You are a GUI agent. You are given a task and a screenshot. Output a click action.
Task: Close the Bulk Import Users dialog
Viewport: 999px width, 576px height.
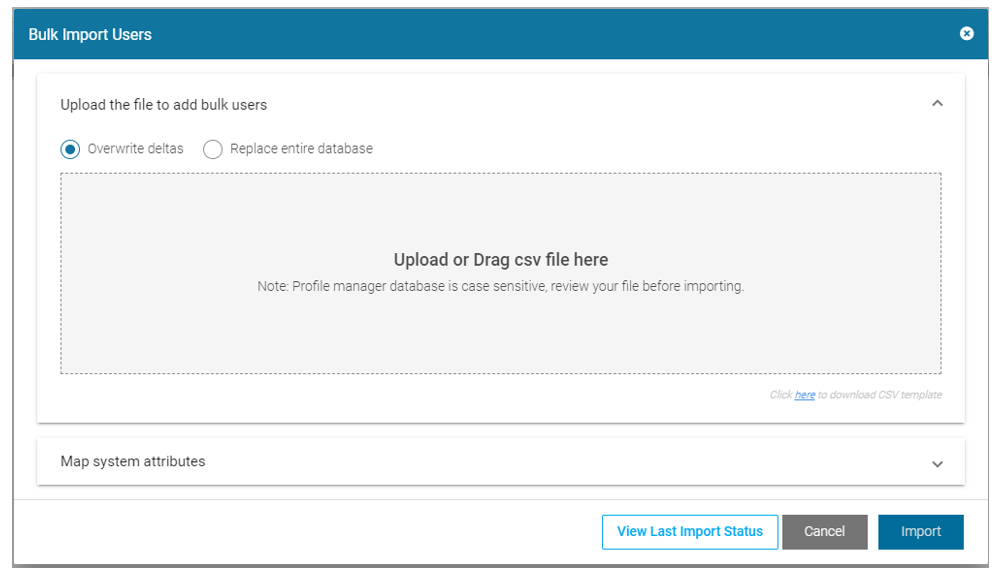pyautogui.click(x=966, y=34)
